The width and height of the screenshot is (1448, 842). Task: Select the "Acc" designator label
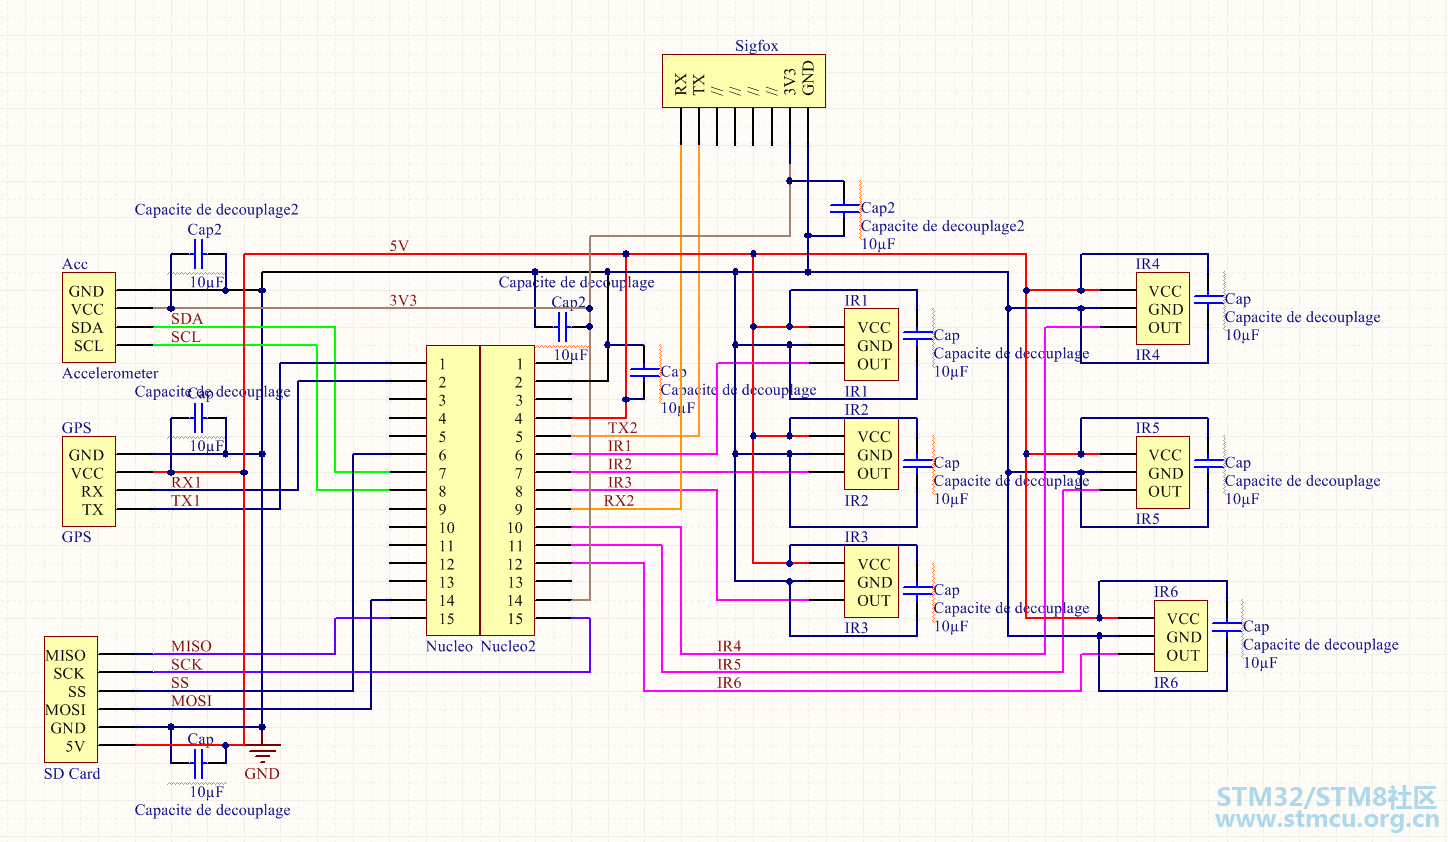coord(75,264)
